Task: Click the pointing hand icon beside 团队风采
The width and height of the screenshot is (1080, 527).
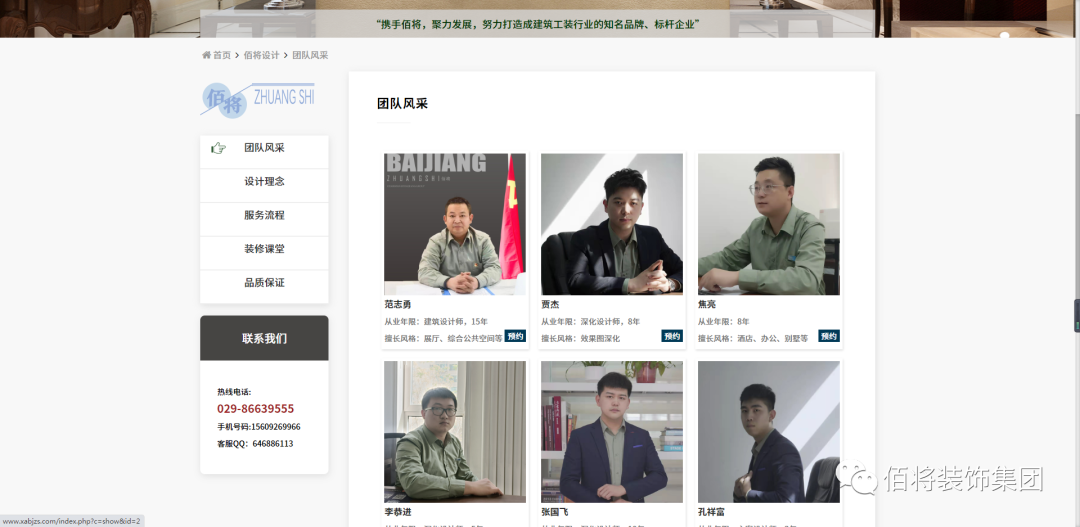Action: 218,148
